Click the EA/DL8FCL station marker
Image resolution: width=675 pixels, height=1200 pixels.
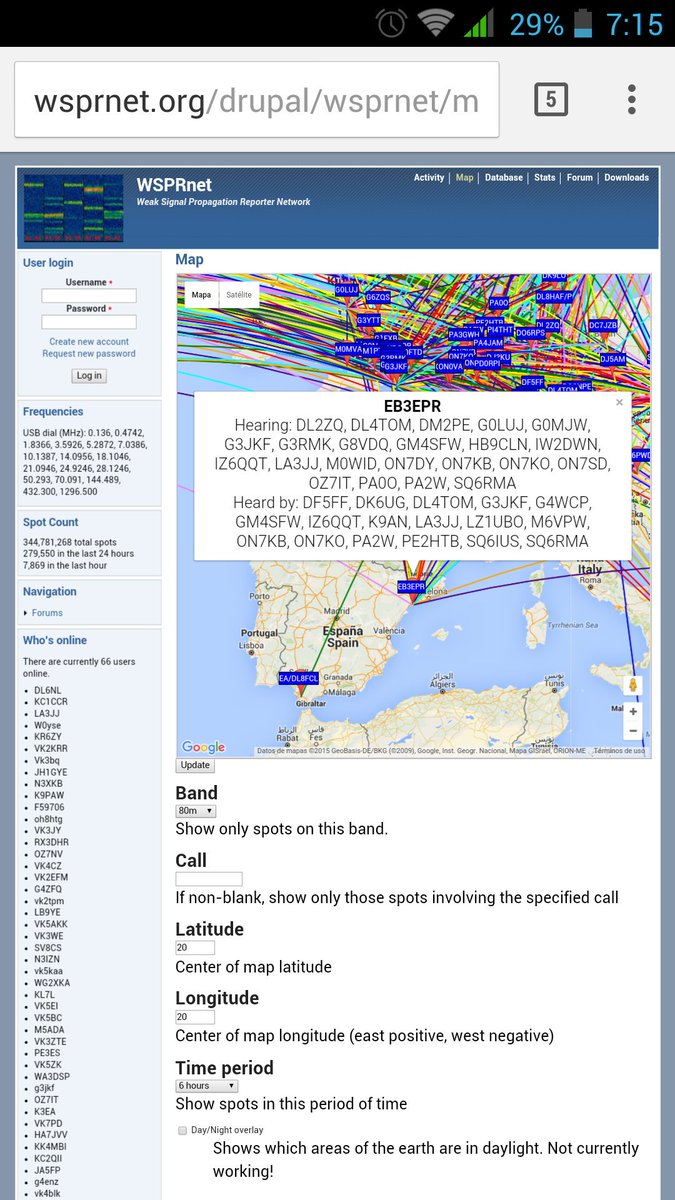(298, 678)
